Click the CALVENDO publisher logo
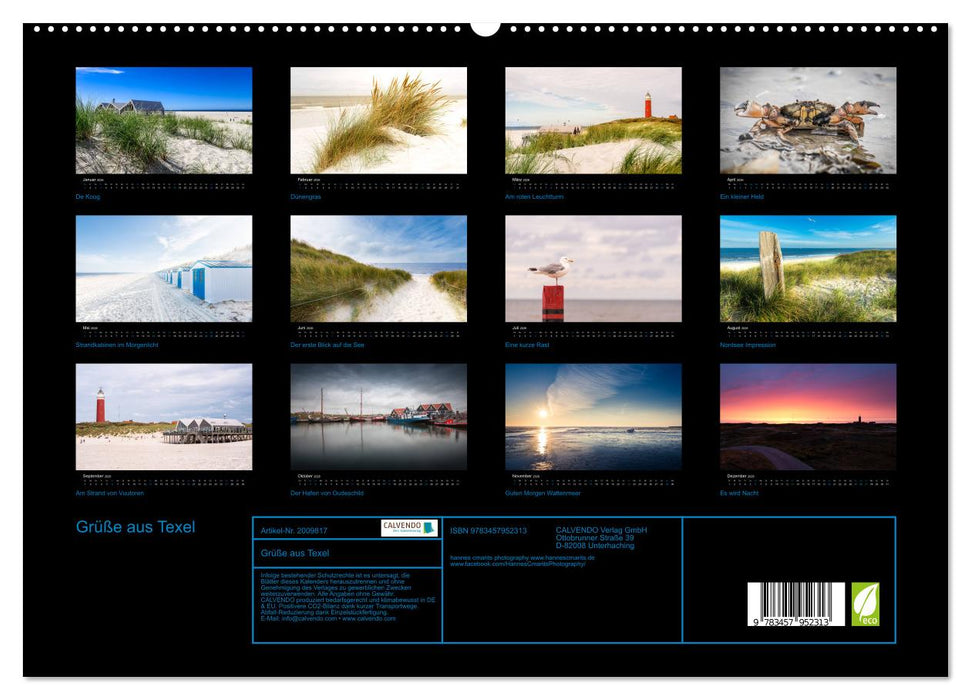 [x=409, y=529]
